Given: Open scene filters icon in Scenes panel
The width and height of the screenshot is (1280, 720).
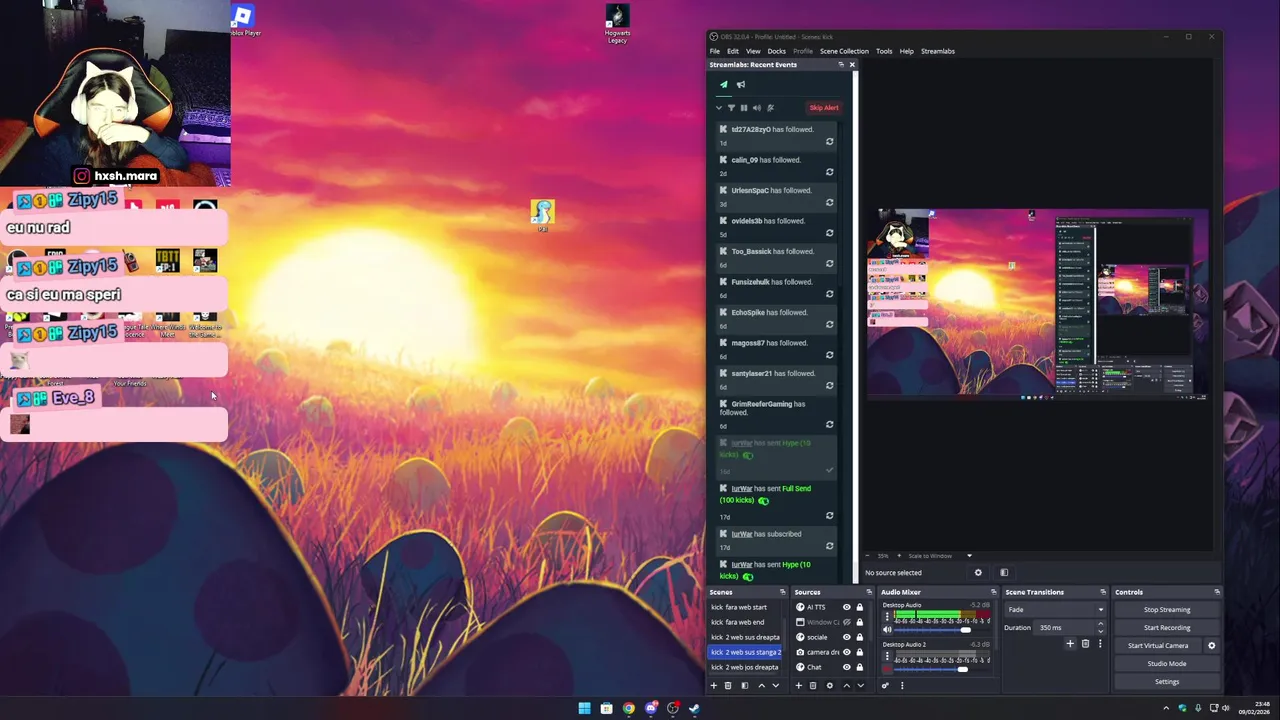Looking at the screenshot, I should (744, 686).
